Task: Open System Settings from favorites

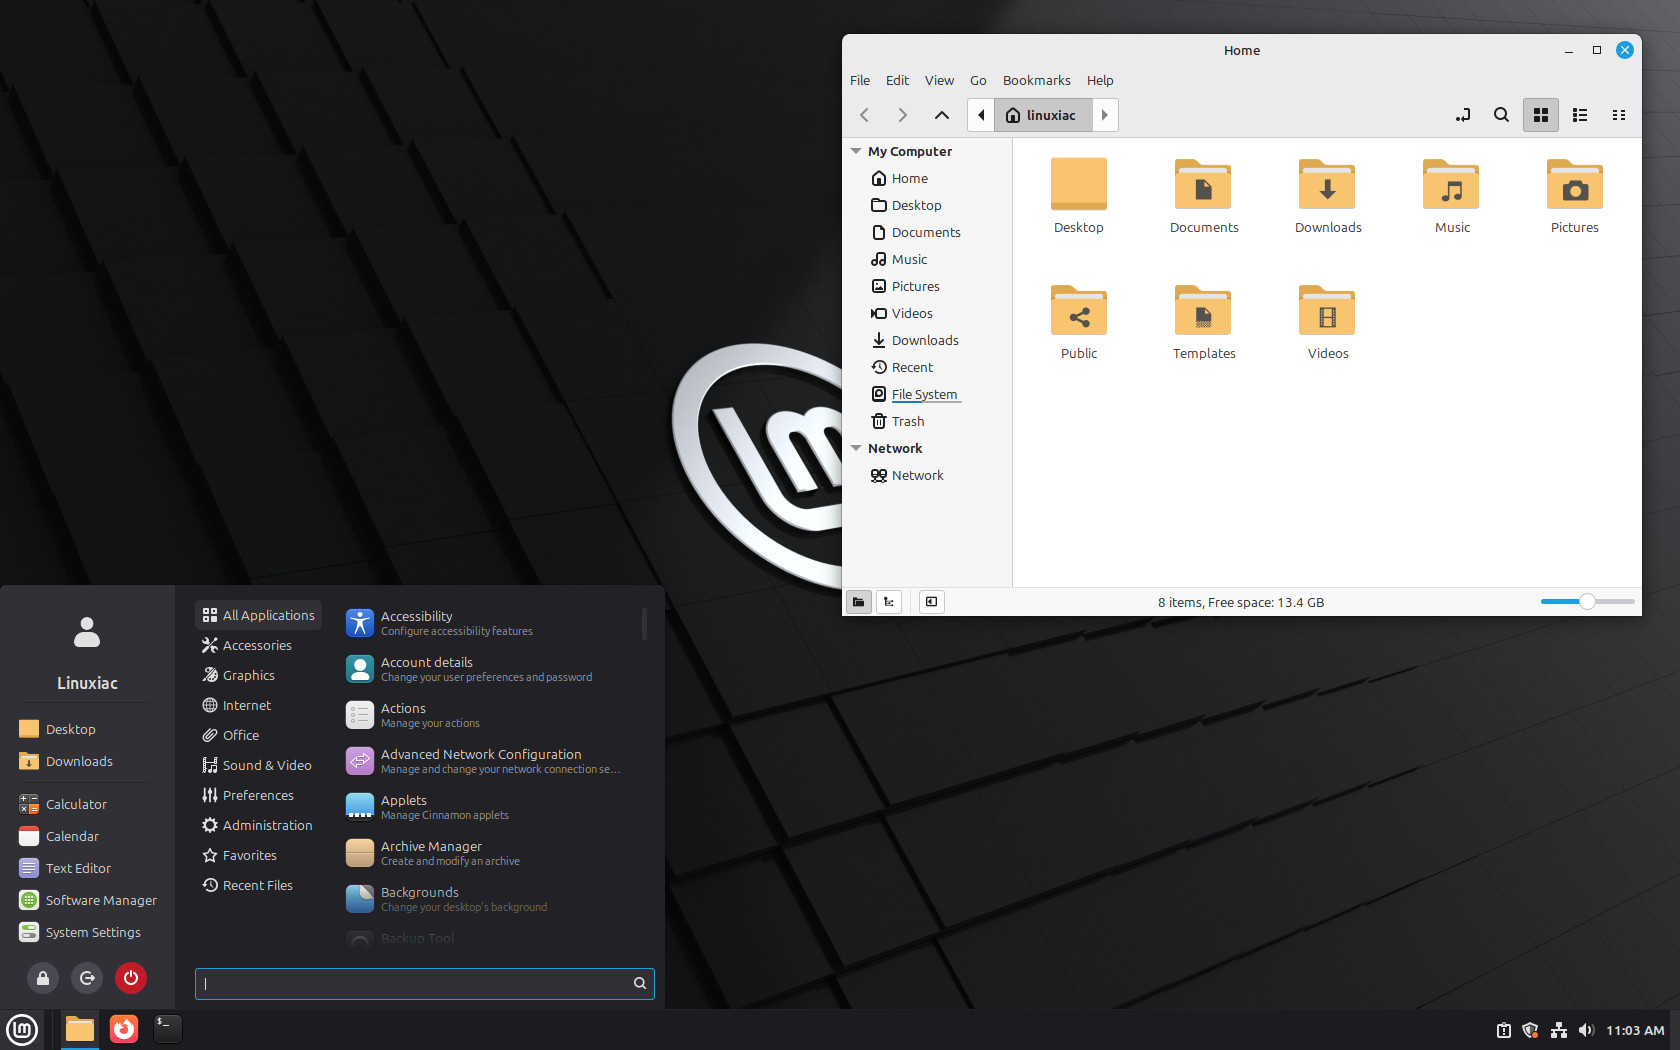Action: (93, 932)
